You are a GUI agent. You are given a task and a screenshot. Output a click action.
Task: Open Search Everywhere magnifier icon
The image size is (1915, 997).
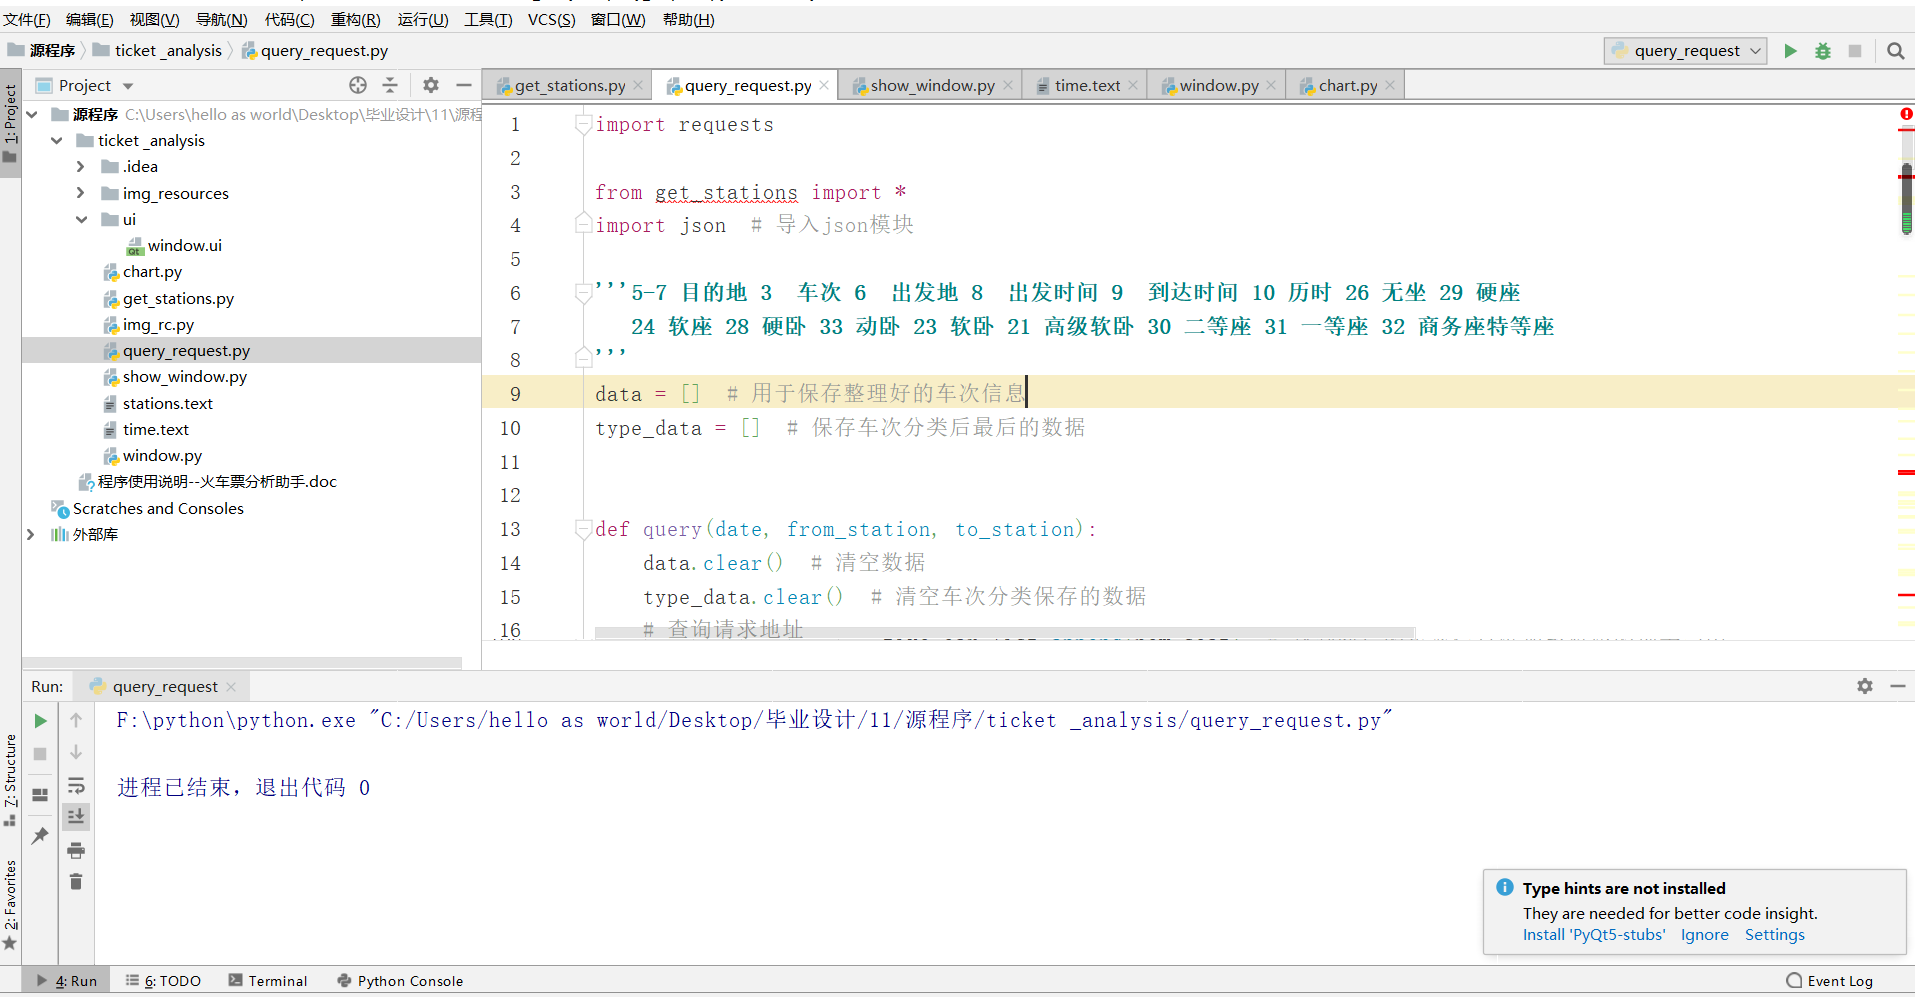point(1895,51)
